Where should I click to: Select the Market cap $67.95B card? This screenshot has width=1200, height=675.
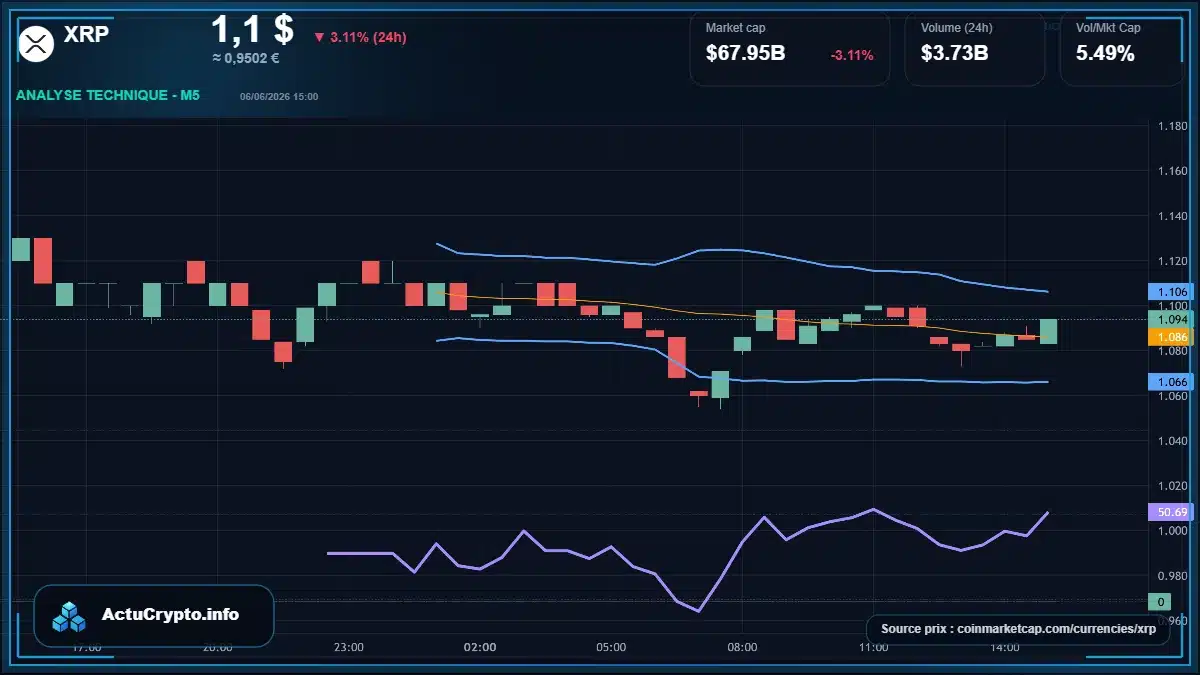790,48
